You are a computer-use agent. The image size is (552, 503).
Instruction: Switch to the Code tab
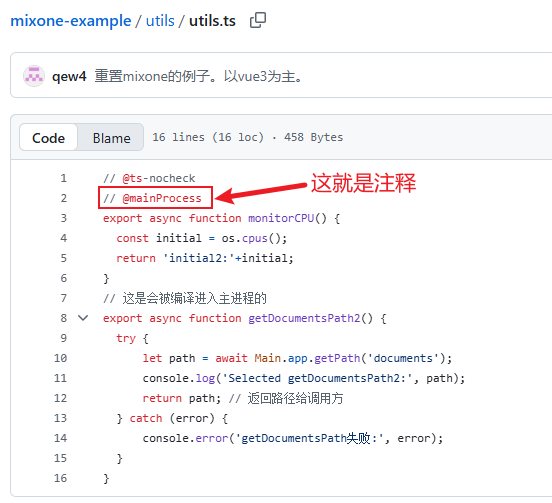(x=49, y=138)
